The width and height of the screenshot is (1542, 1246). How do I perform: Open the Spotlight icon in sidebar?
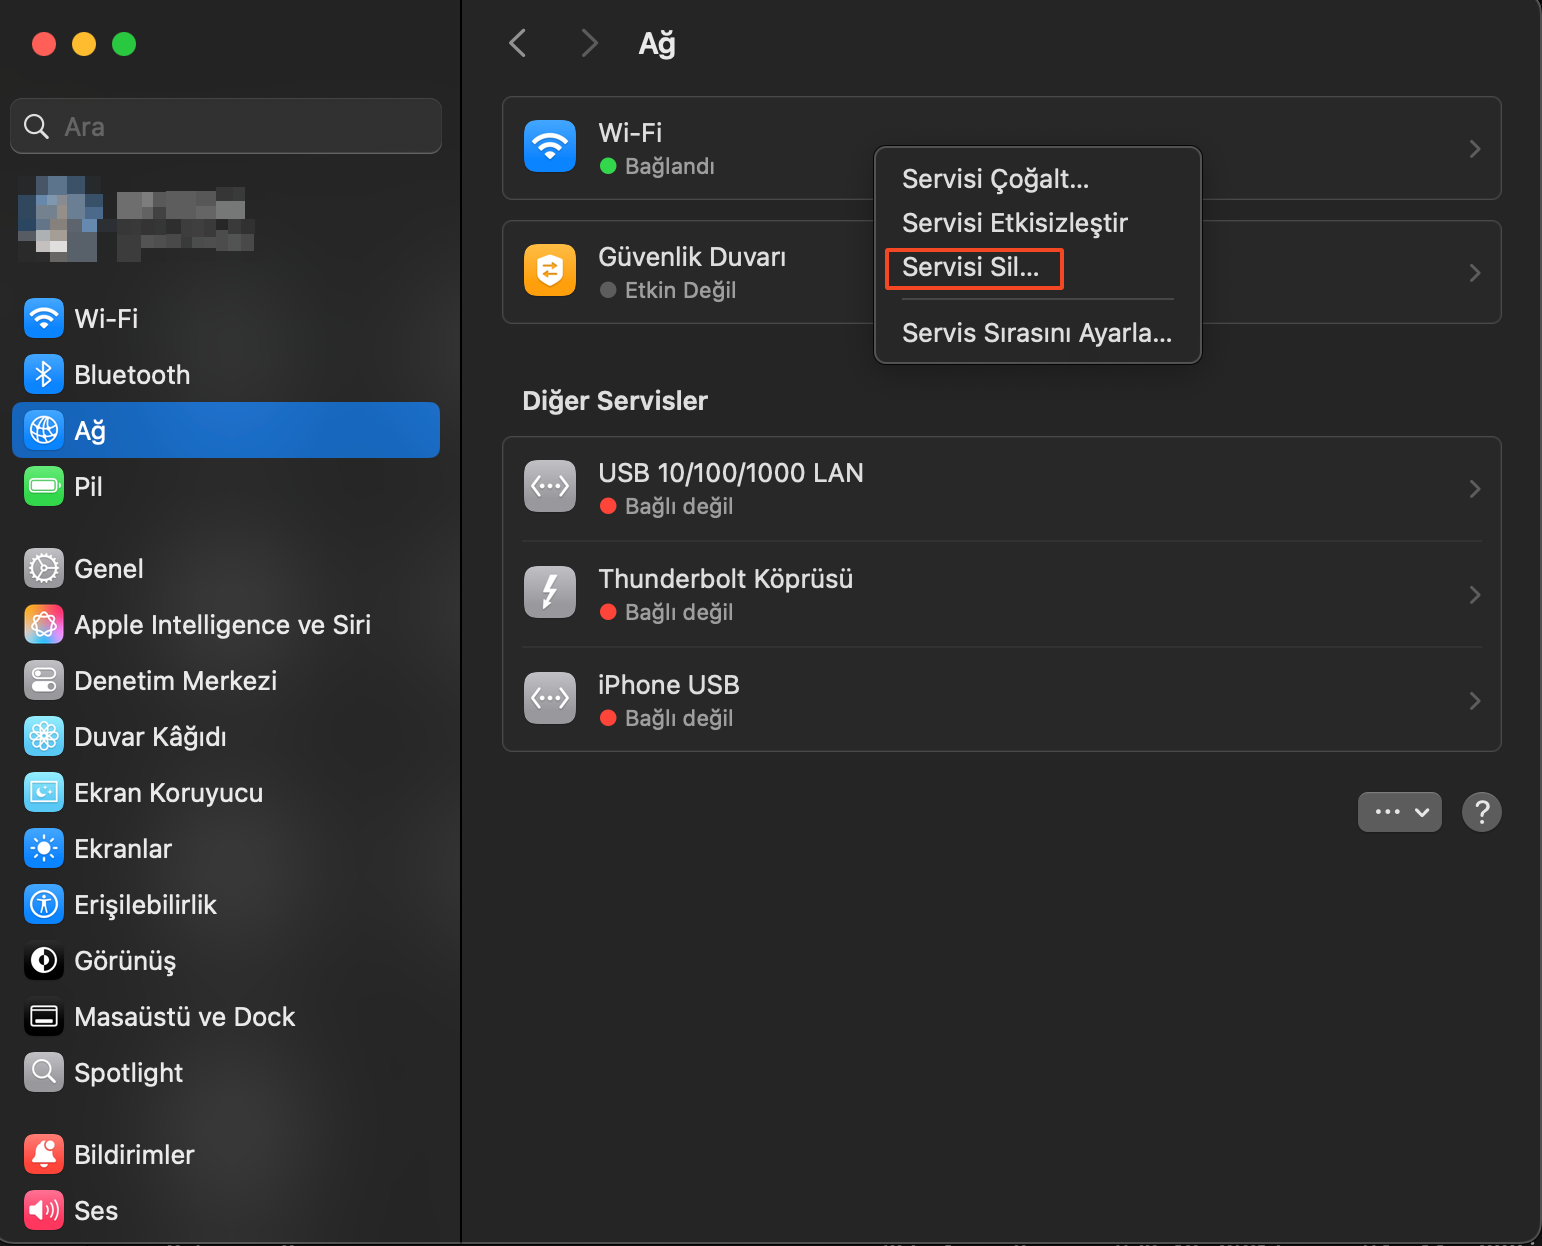[44, 1073]
